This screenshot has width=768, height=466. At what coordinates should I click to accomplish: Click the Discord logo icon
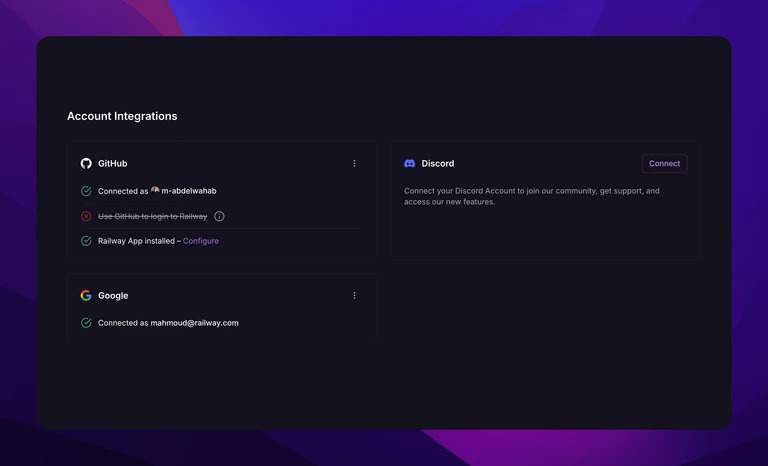click(409, 164)
